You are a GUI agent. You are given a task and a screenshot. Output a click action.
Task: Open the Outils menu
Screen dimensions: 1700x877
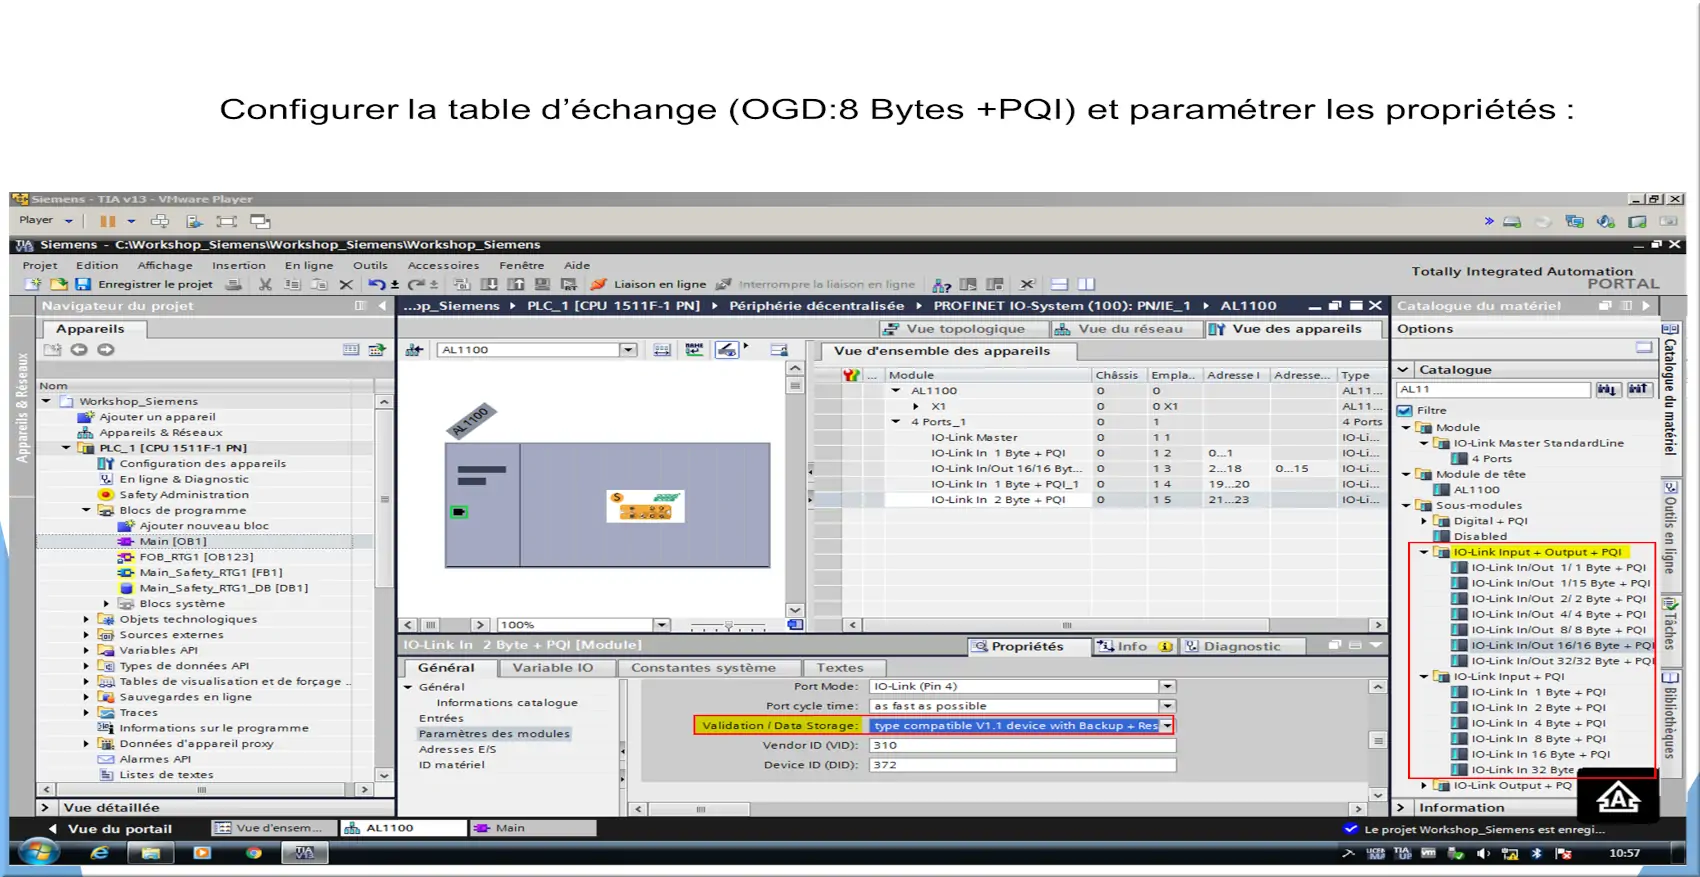coord(370,265)
